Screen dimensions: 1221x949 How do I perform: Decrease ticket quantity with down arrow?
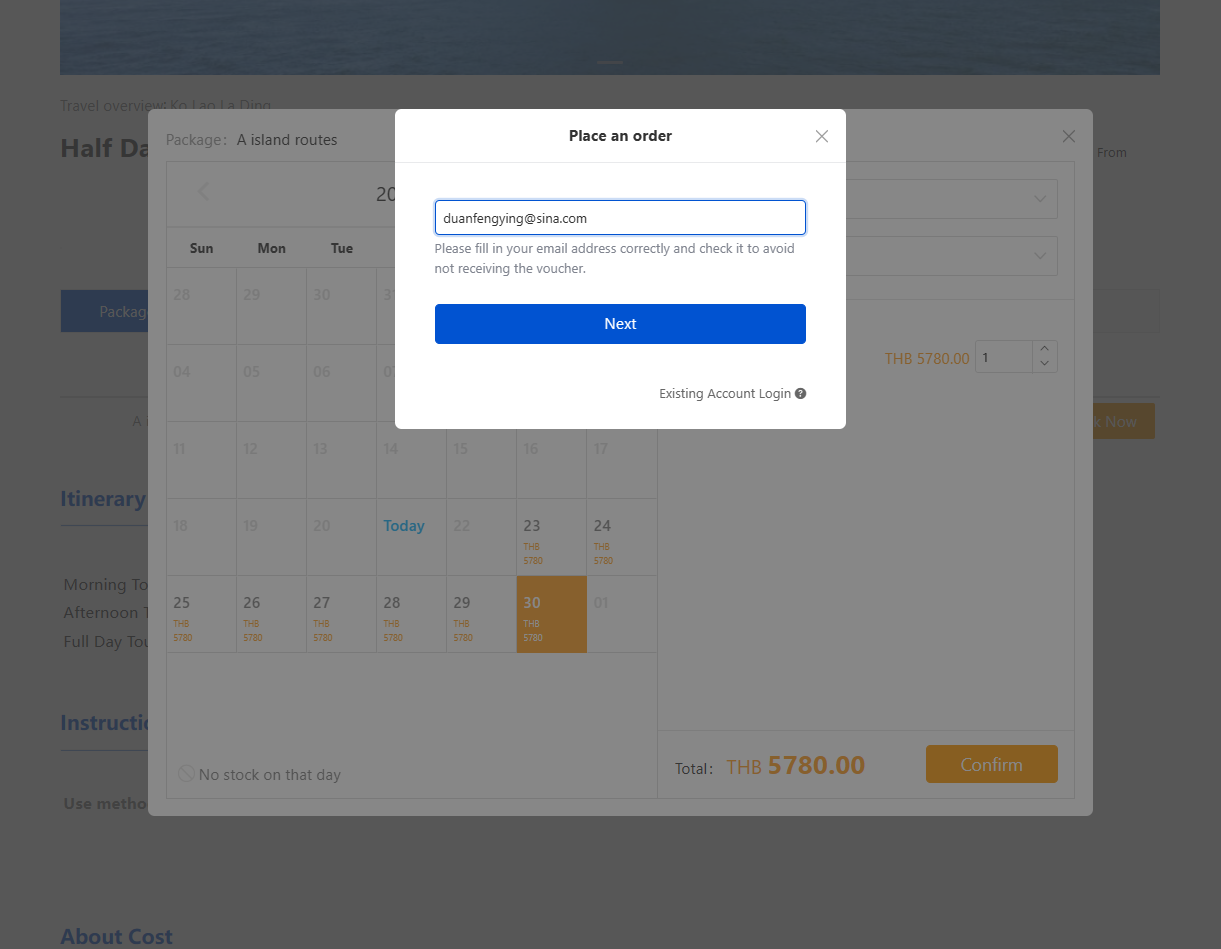click(1045, 364)
